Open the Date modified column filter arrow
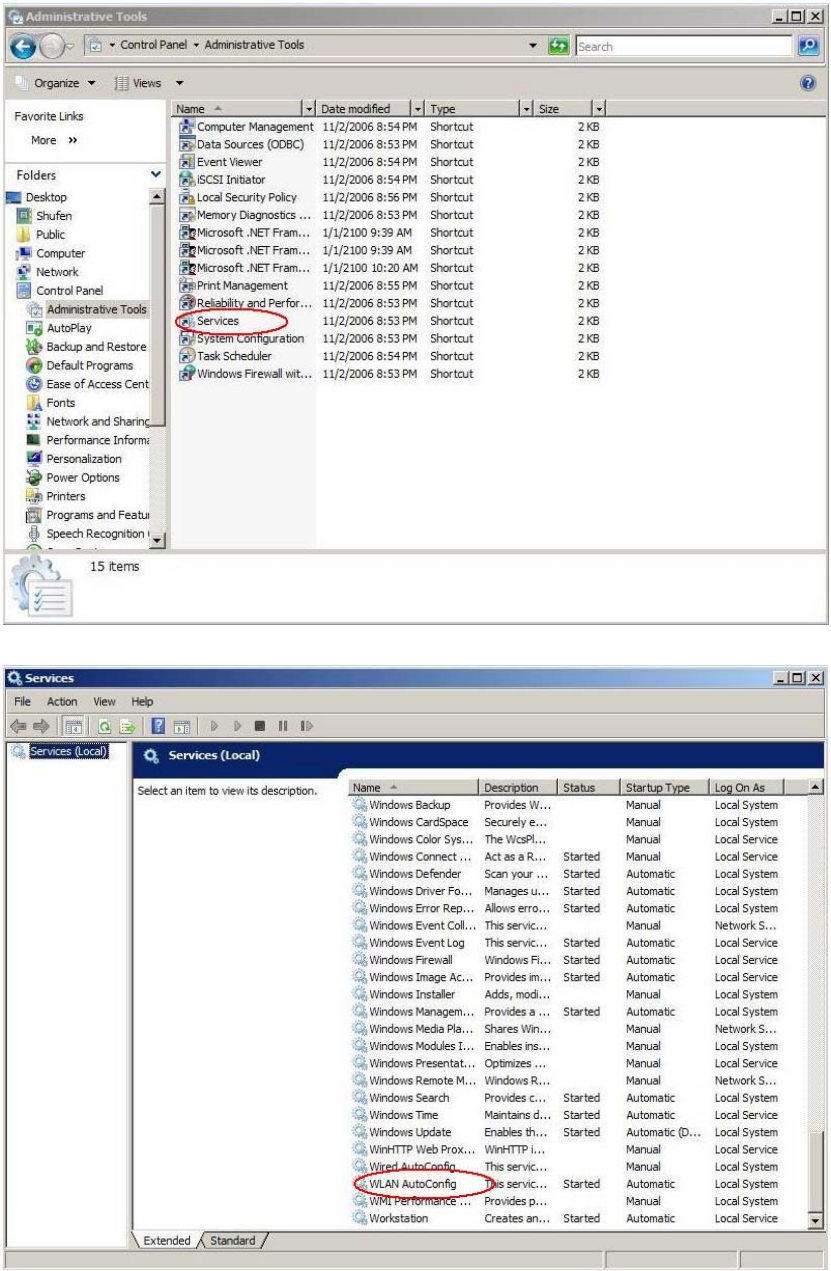This screenshot has height=1271, width=831. (x=418, y=108)
